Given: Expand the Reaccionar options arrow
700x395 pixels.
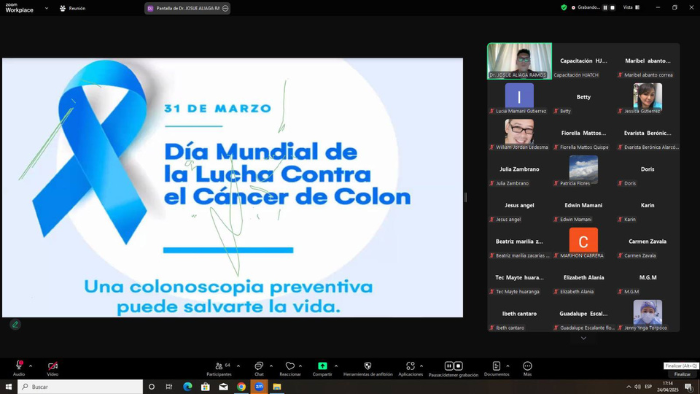Looking at the screenshot, I should point(300,366).
